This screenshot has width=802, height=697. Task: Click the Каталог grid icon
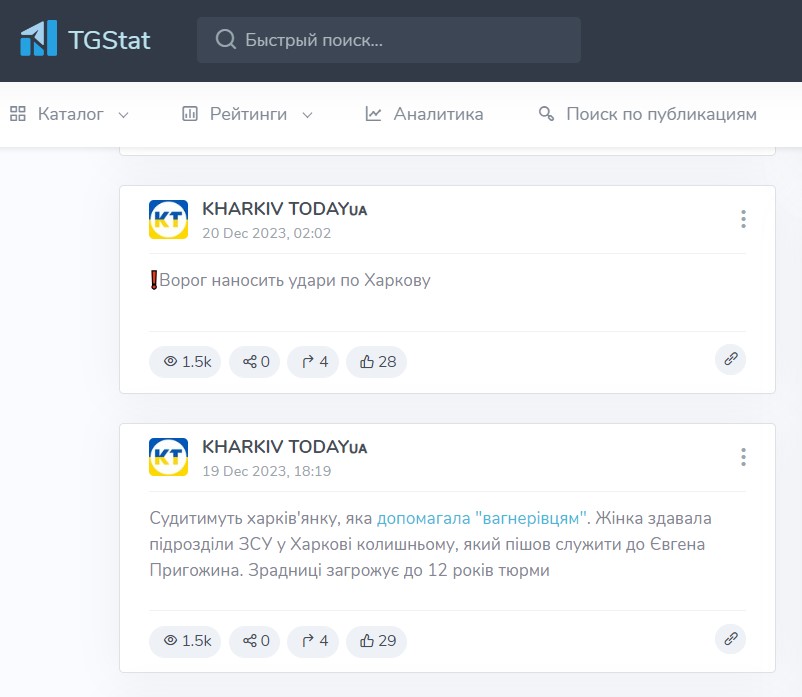(x=18, y=114)
